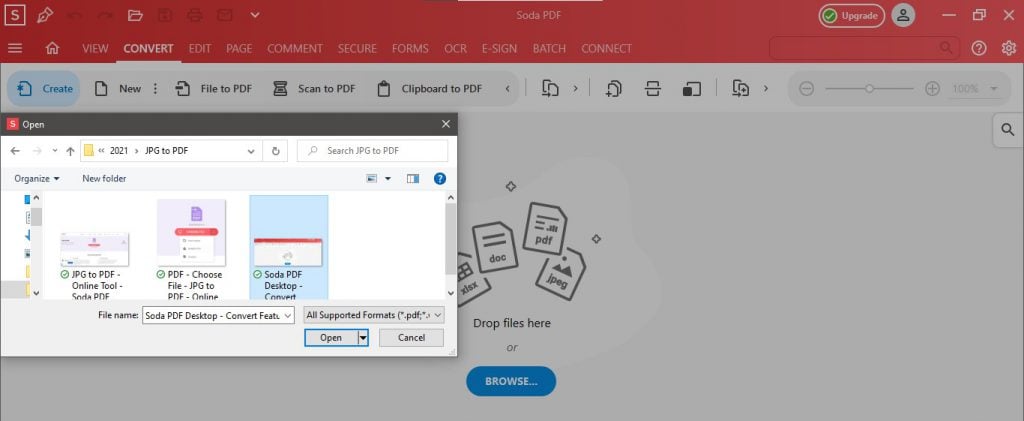Click the BROWSE... button

511,381
